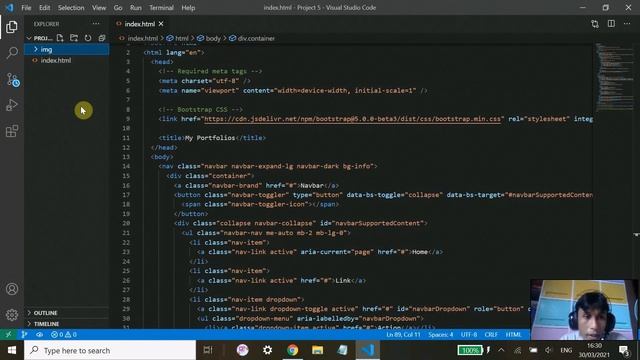Image resolution: width=640 pixels, height=360 pixels.
Task: Open Explorer views and more actions menu
Action: coord(96,24)
